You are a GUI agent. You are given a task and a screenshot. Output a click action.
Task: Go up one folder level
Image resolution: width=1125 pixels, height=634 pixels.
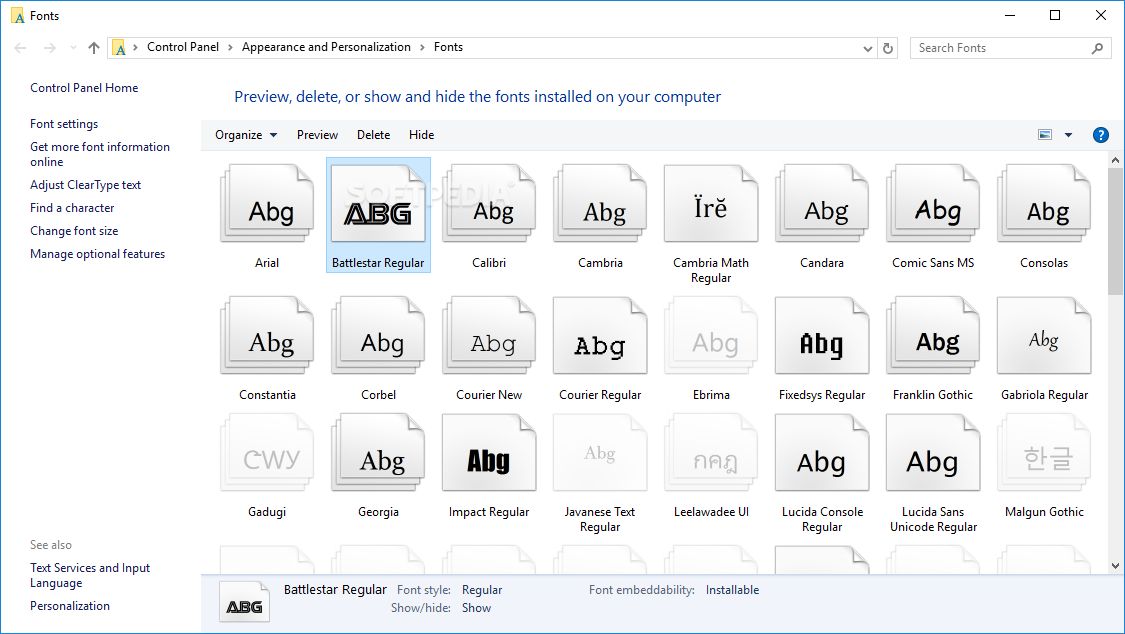[94, 48]
